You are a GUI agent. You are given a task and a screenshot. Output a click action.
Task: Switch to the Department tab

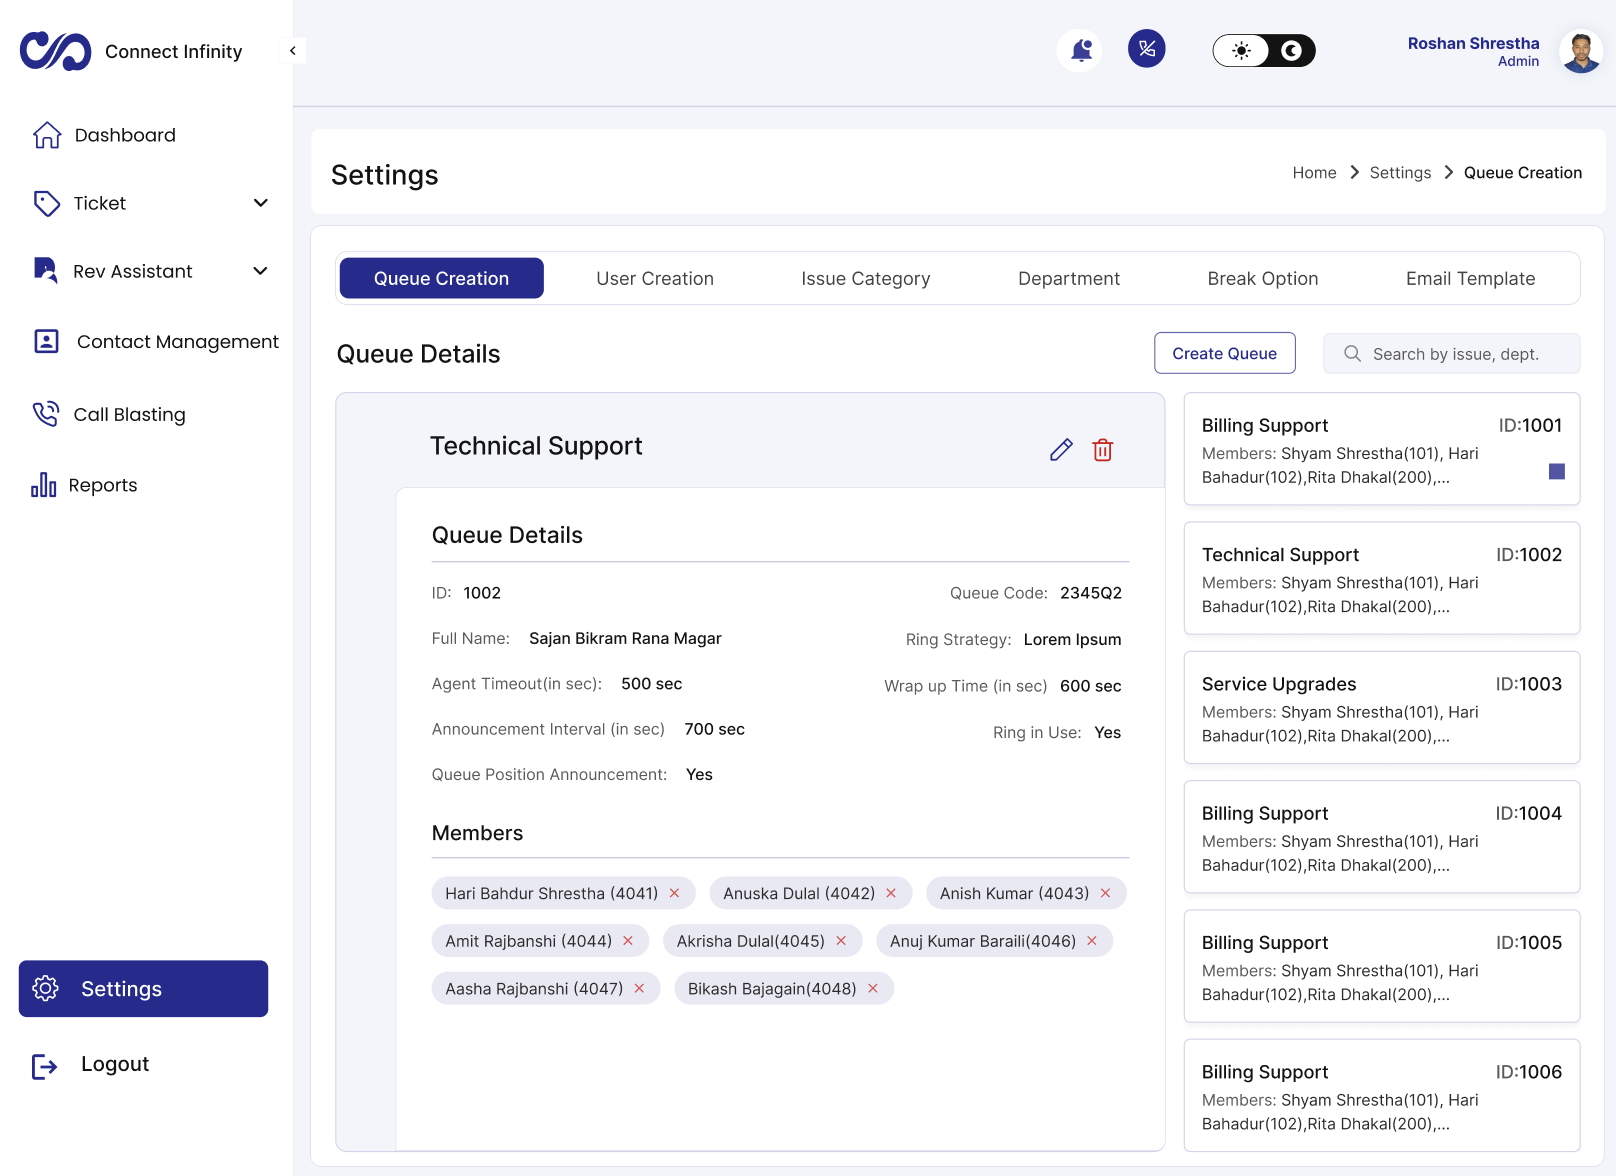click(1069, 278)
